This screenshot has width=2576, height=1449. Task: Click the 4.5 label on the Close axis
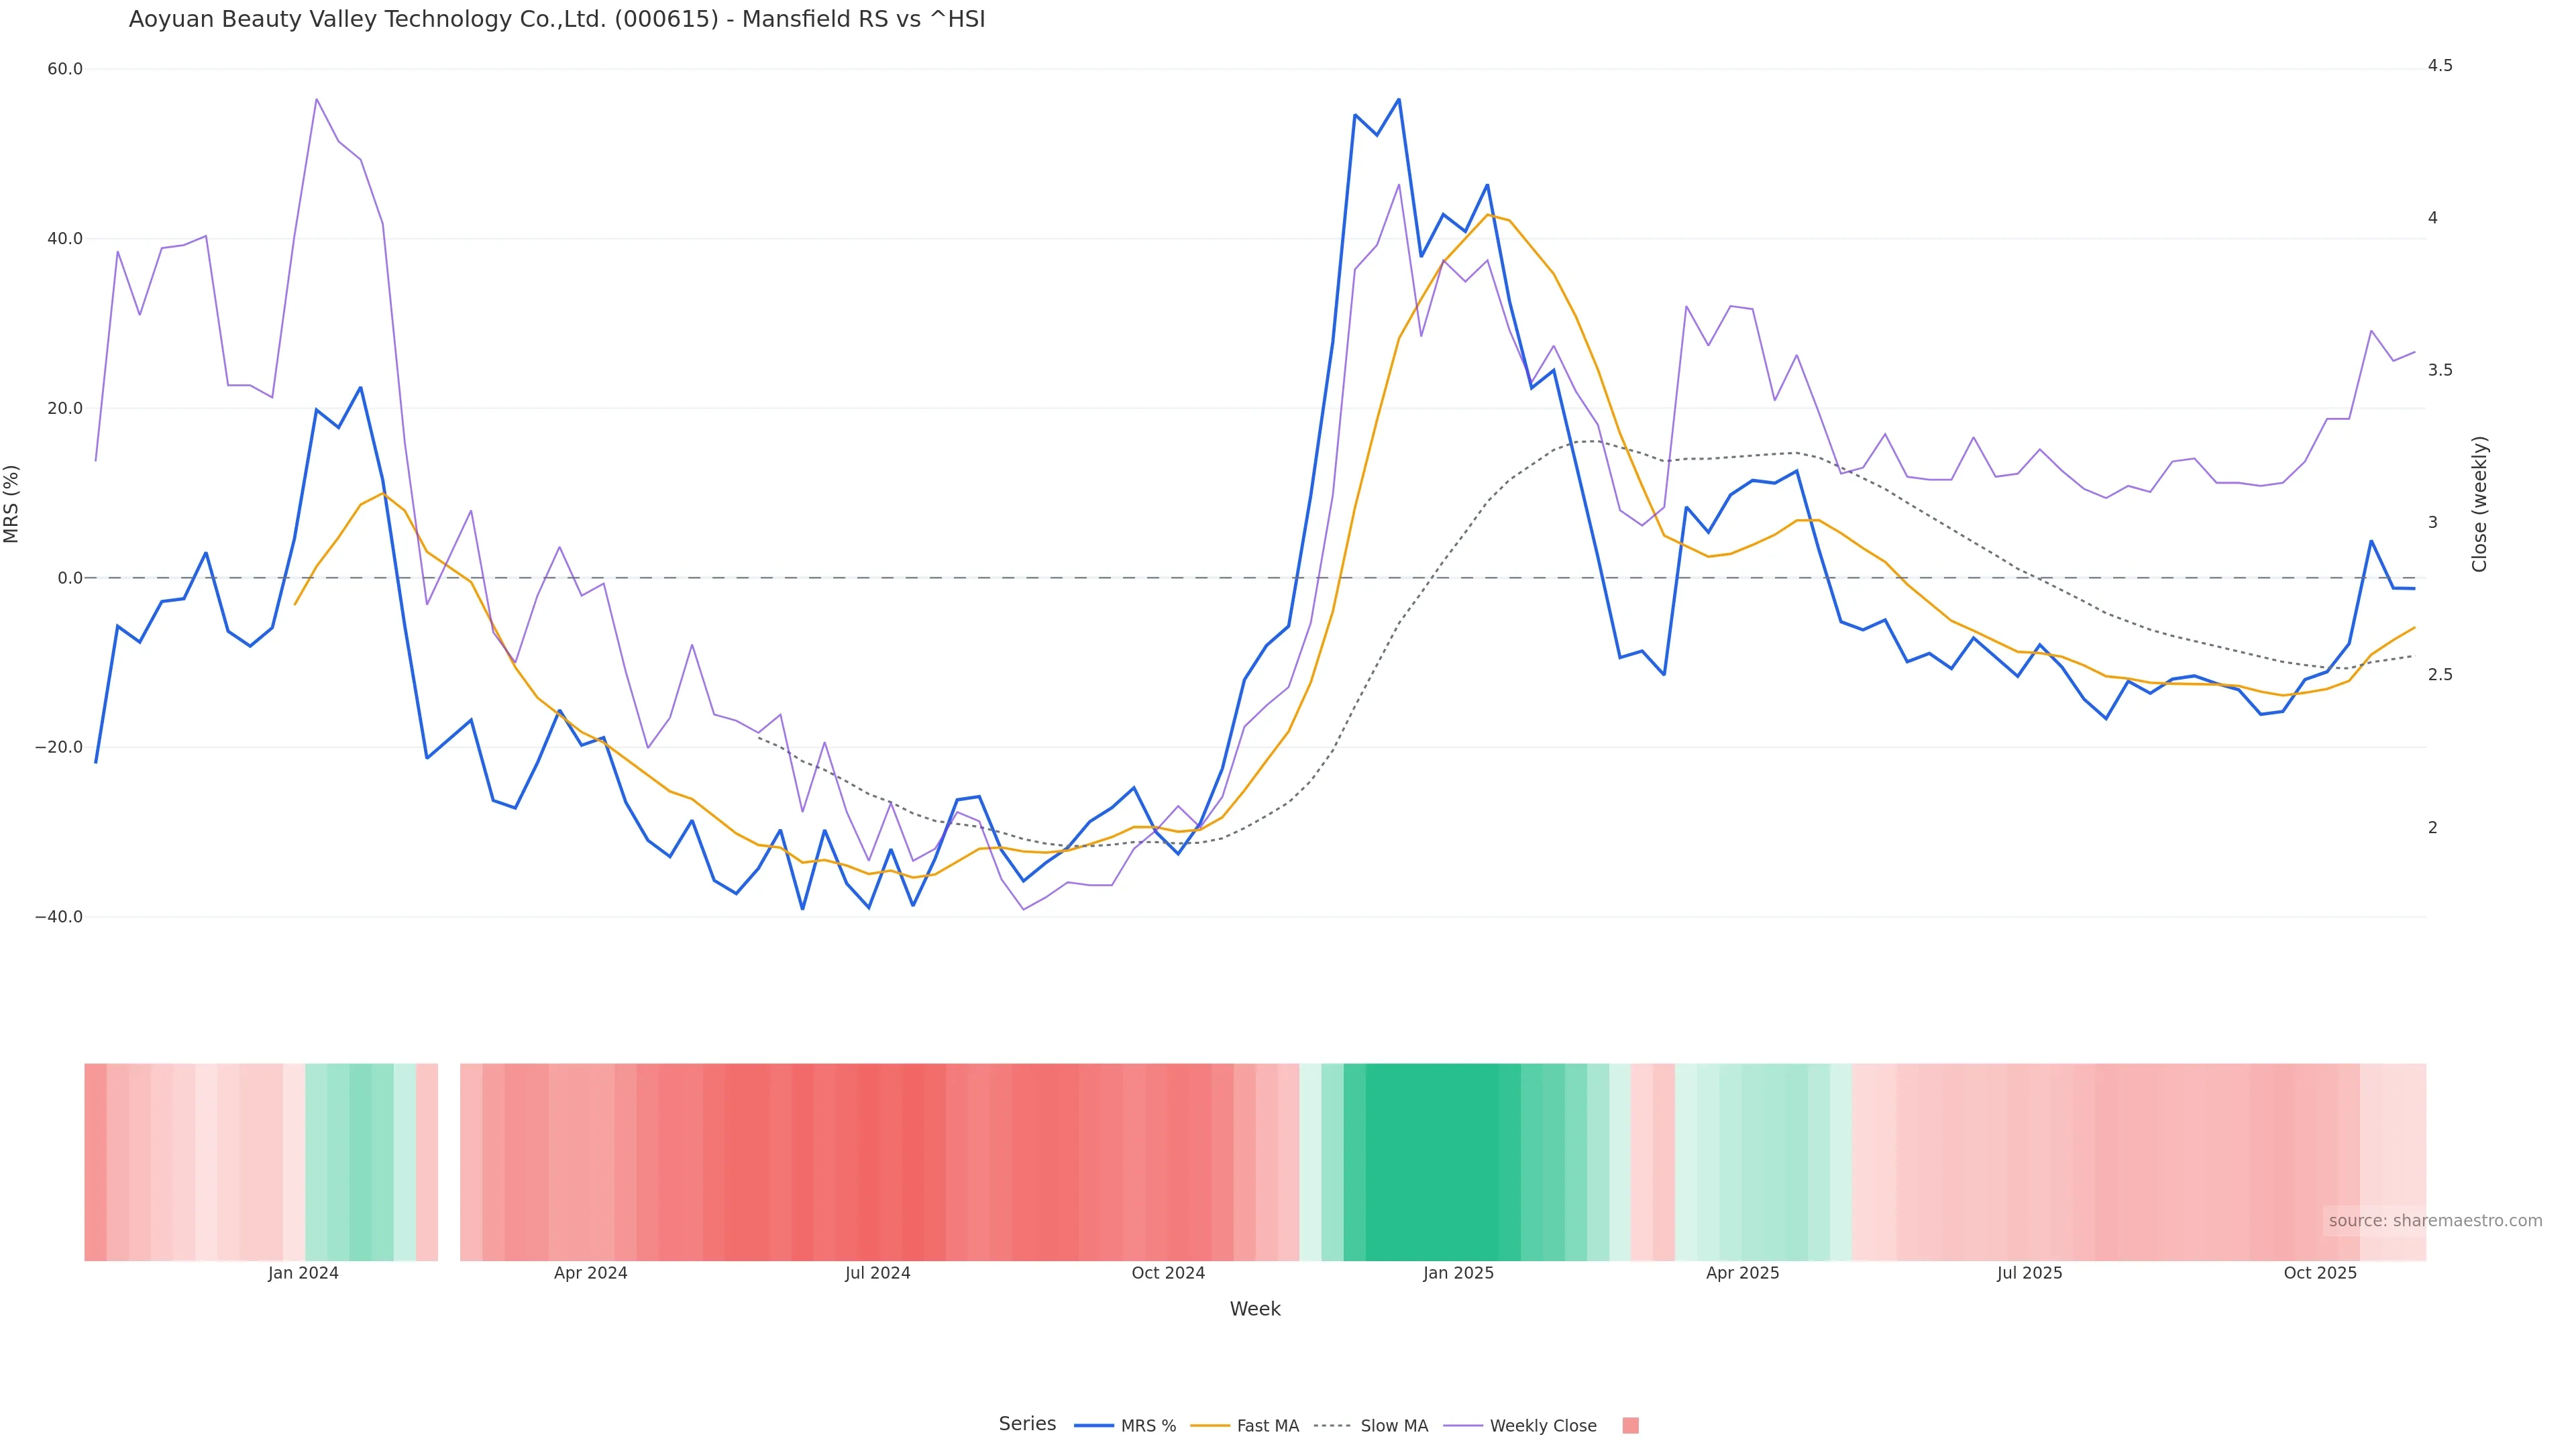point(2440,66)
